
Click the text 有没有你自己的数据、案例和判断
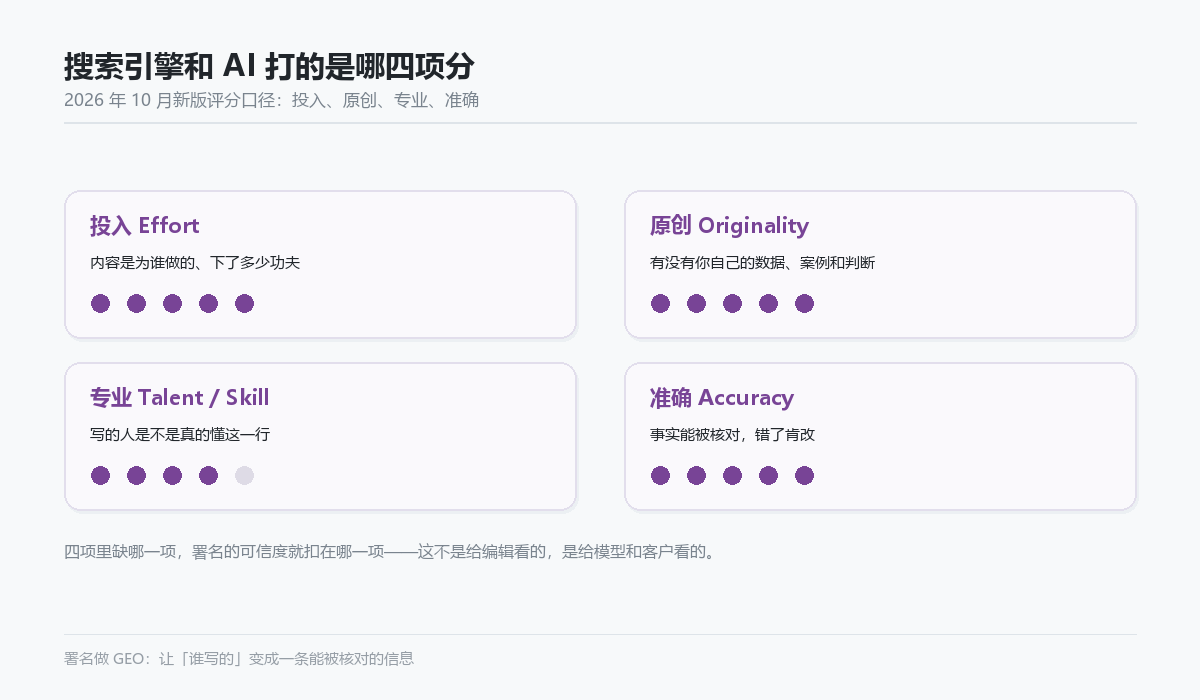pos(762,263)
